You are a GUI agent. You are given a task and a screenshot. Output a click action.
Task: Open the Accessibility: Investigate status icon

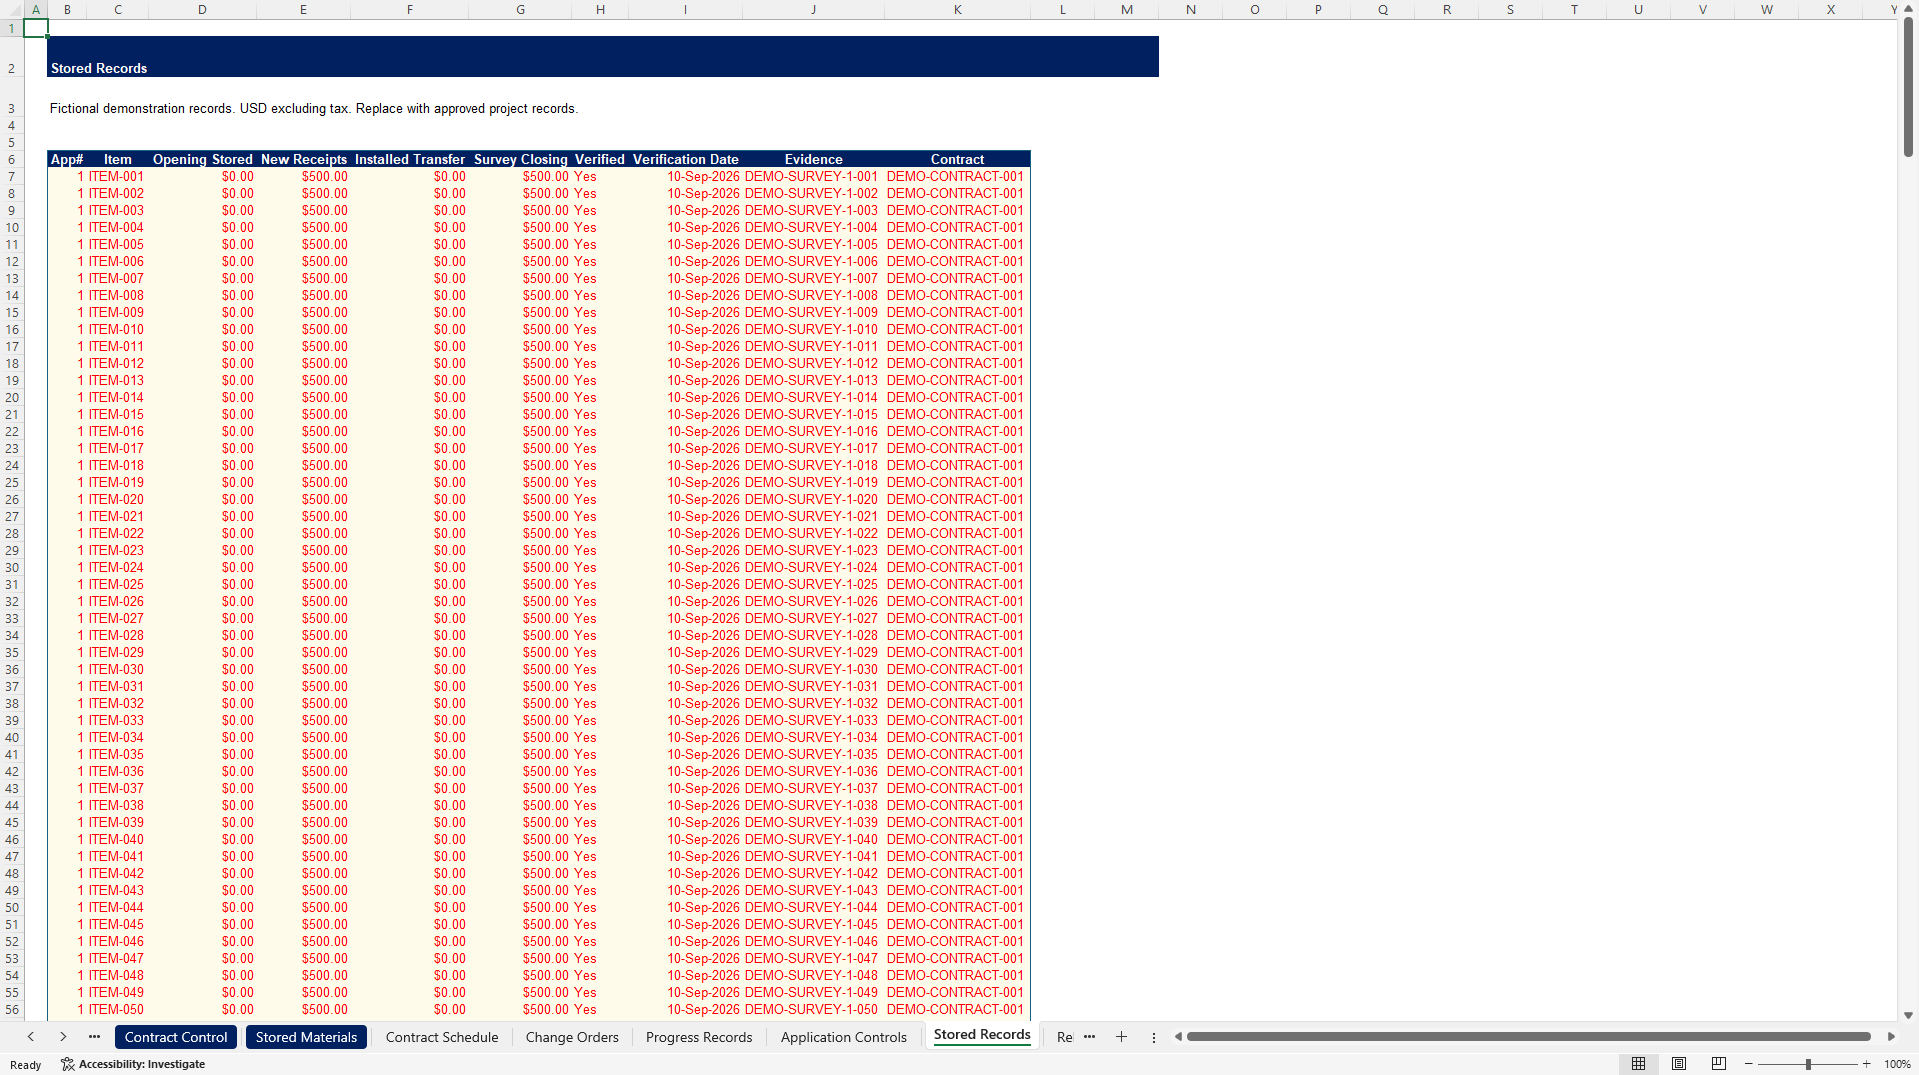132,1064
